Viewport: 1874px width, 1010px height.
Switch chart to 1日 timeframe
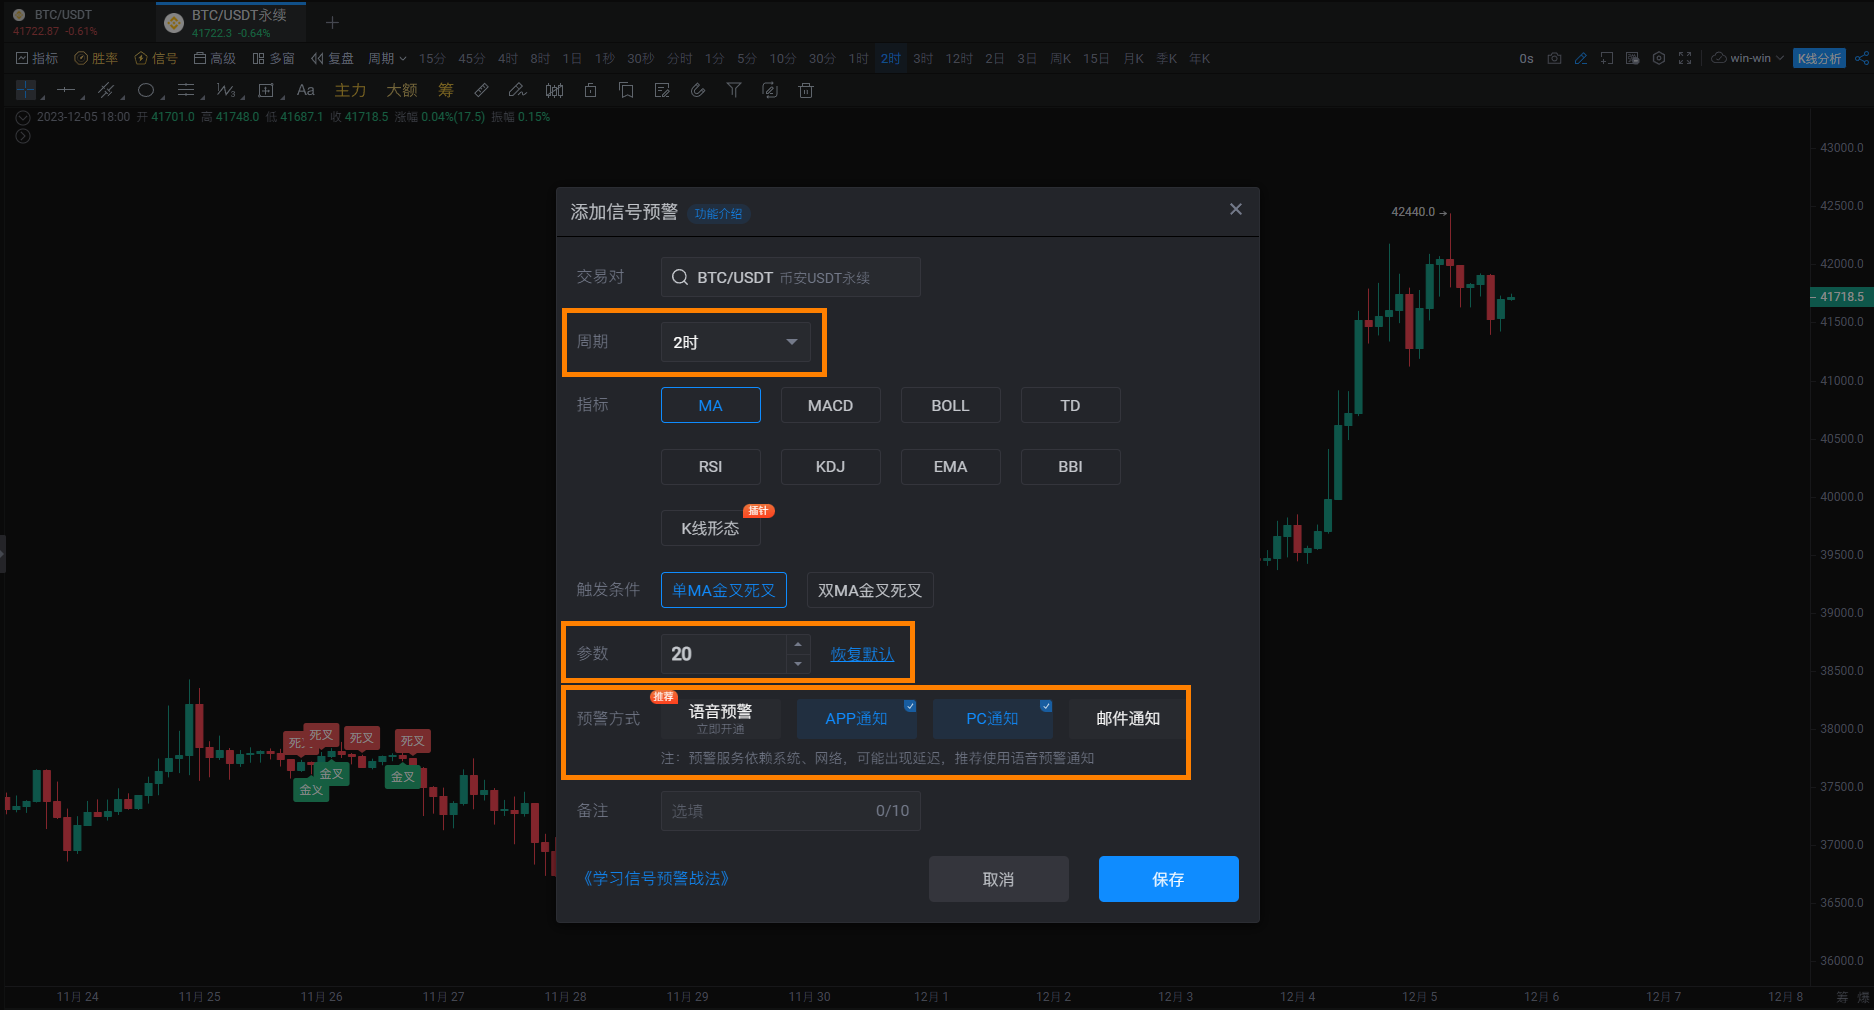pyautogui.click(x=572, y=58)
